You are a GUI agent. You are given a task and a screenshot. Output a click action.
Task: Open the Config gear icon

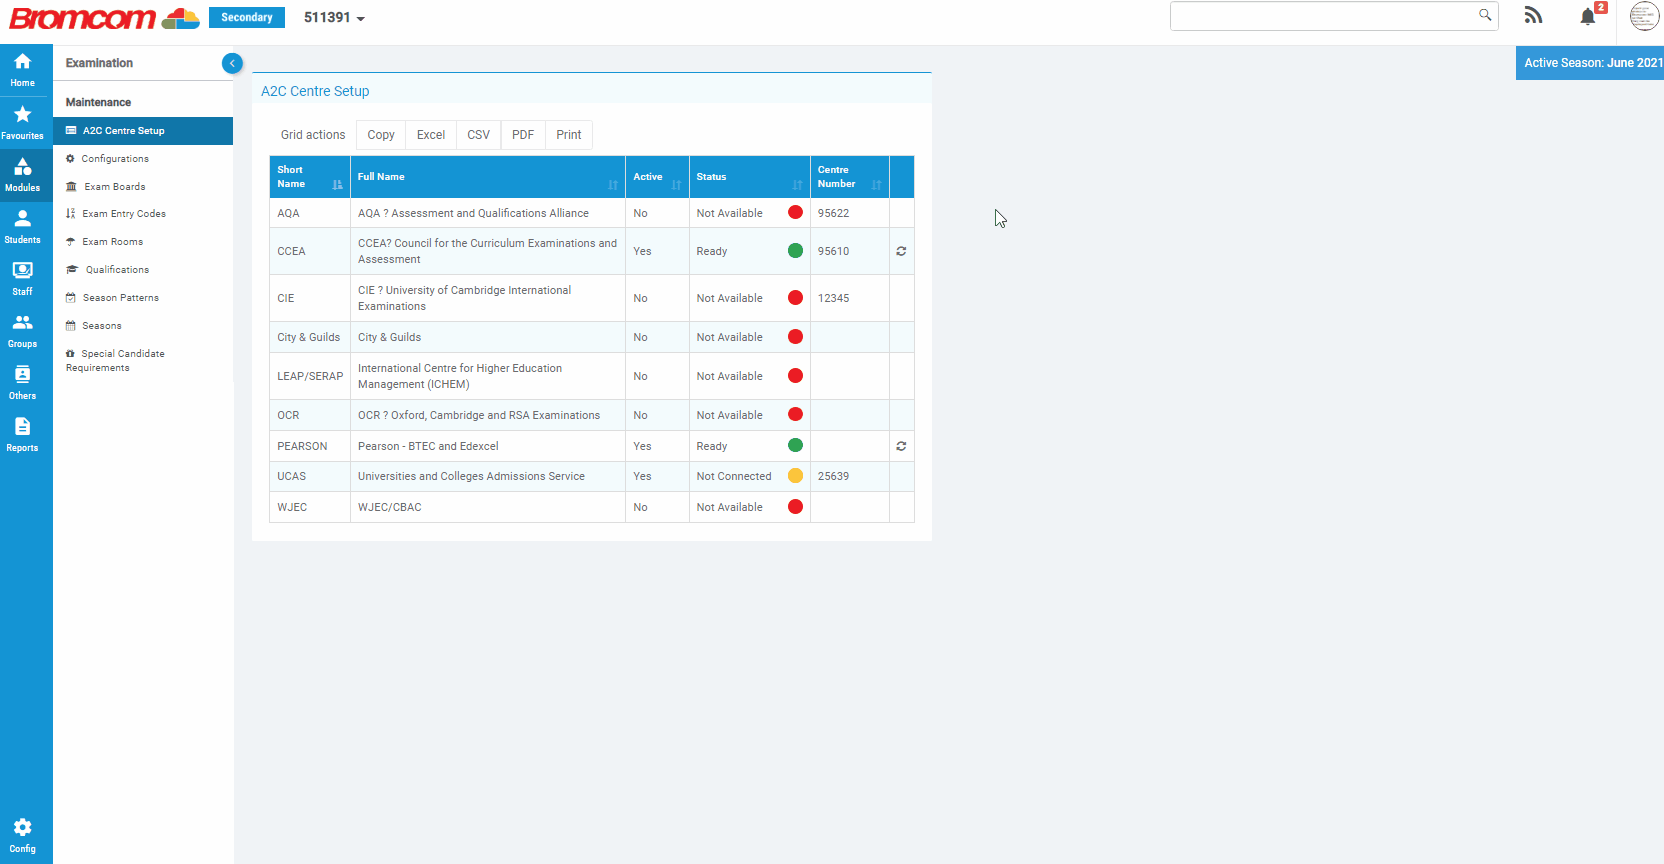click(22, 835)
